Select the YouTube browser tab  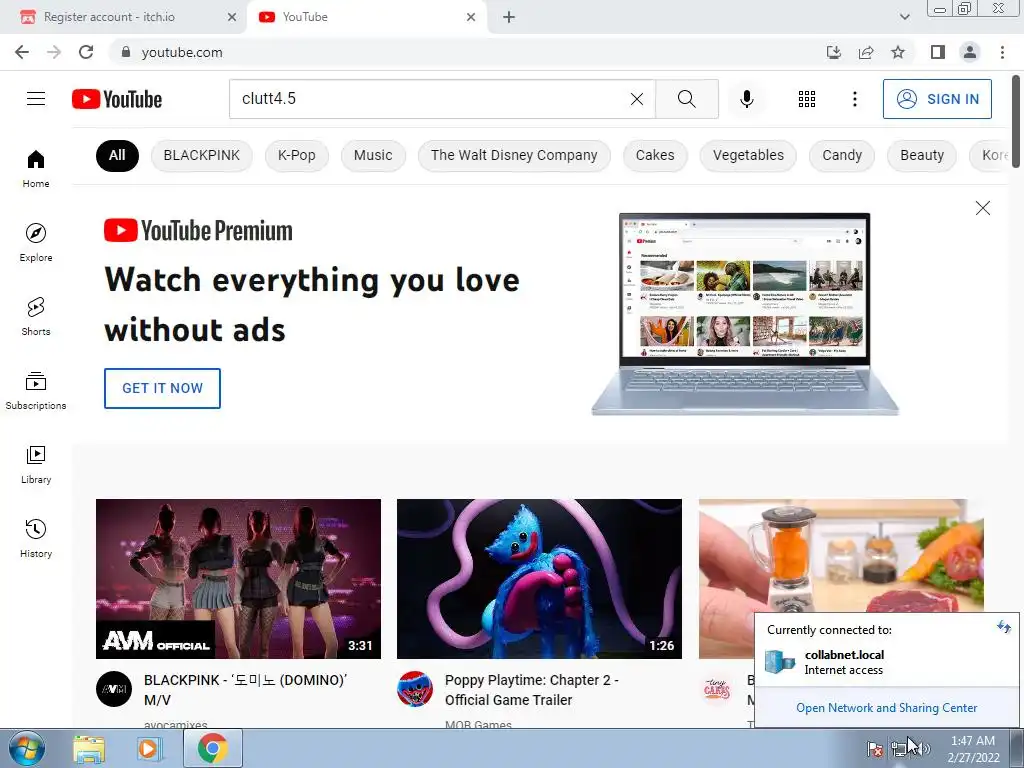click(x=367, y=17)
